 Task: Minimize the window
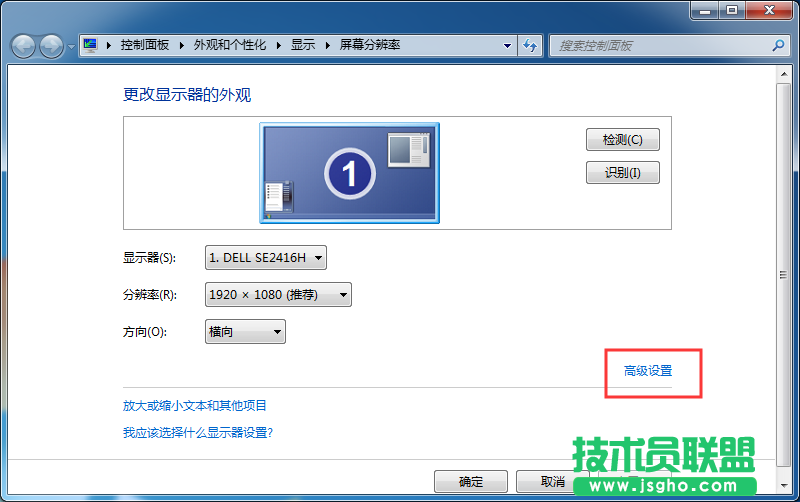pyautogui.click(x=705, y=10)
